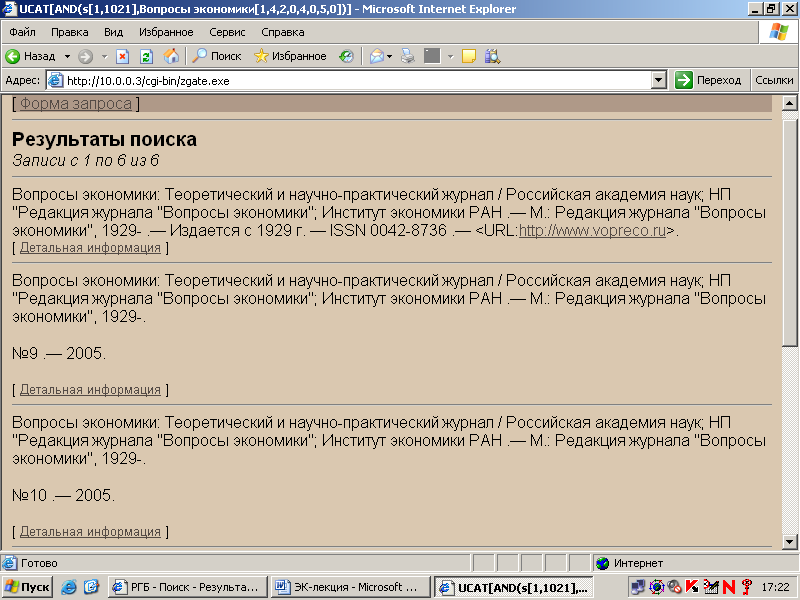Expand dropdown arrow next to grey square icon
The height and width of the screenshot is (600, 800).
[451, 56]
